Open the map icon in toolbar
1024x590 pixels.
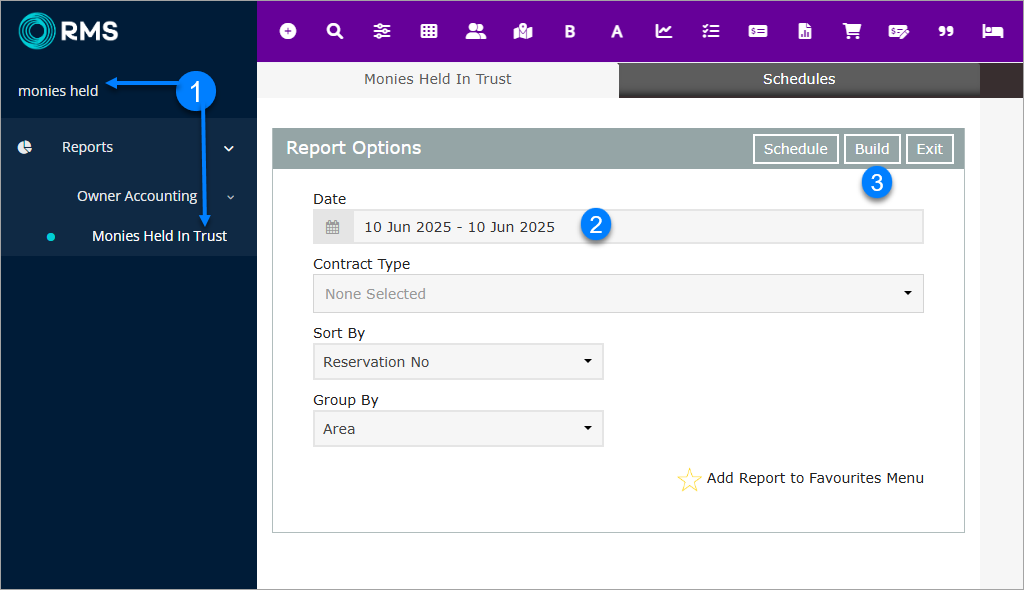[x=523, y=31]
